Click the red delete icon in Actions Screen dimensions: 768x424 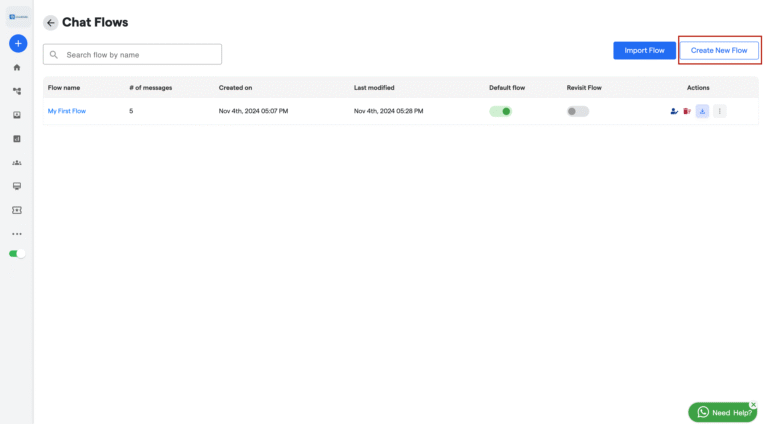point(687,111)
